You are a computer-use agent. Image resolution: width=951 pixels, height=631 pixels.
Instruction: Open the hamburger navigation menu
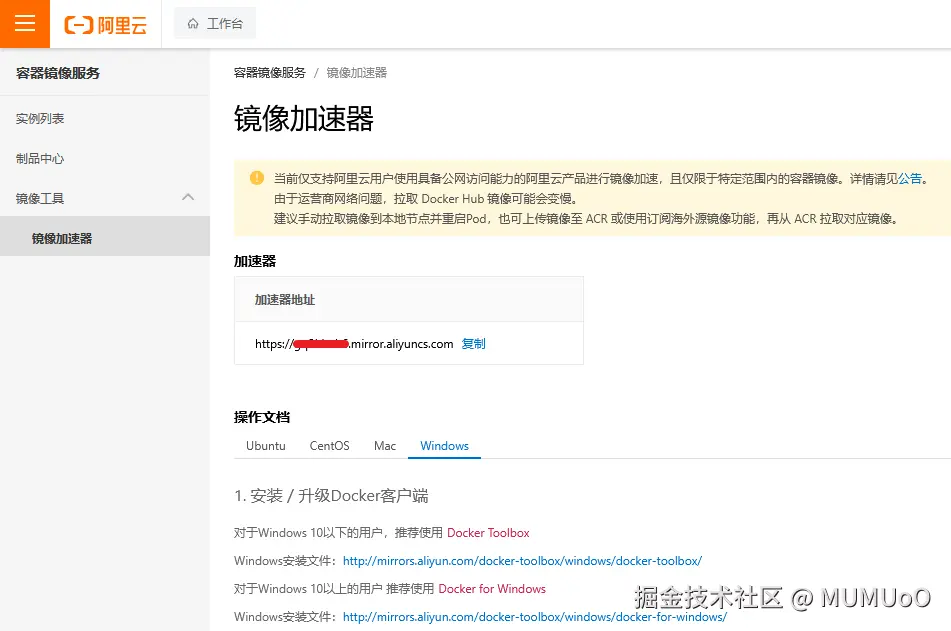(x=25, y=24)
